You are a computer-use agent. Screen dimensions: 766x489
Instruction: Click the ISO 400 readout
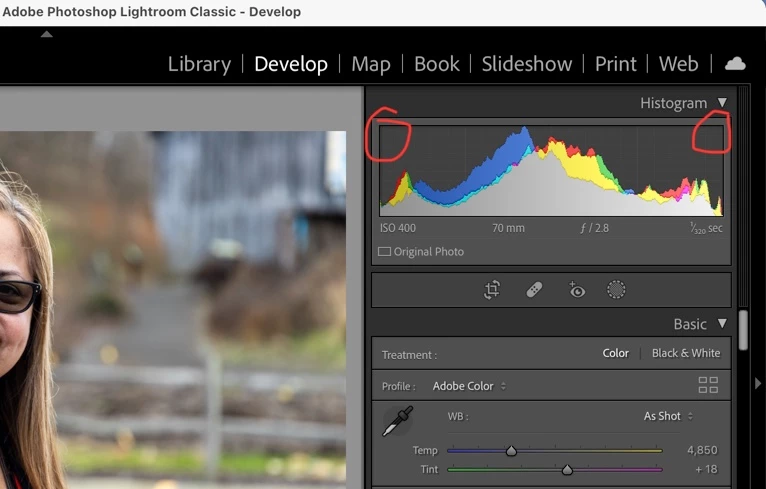pyautogui.click(x=398, y=228)
